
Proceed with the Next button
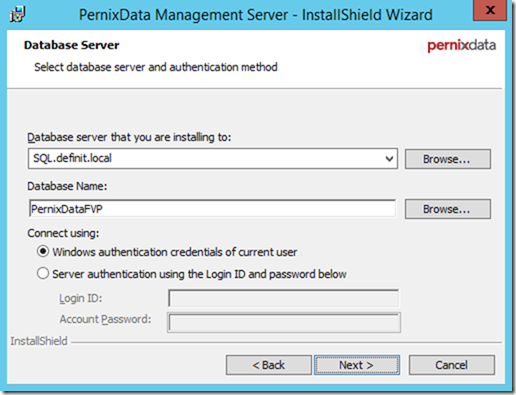coord(357,365)
